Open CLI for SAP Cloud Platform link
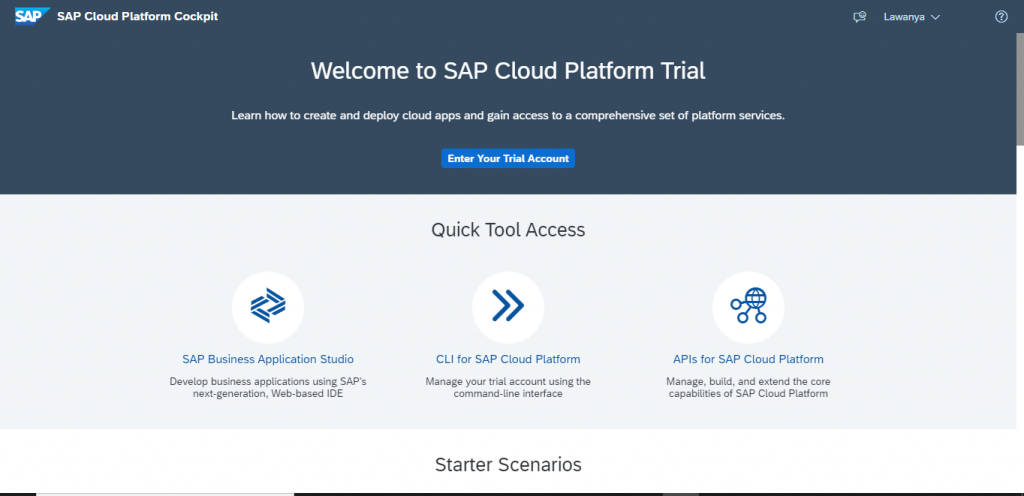Screen dimensions: 1024x496 [x=508, y=359]
